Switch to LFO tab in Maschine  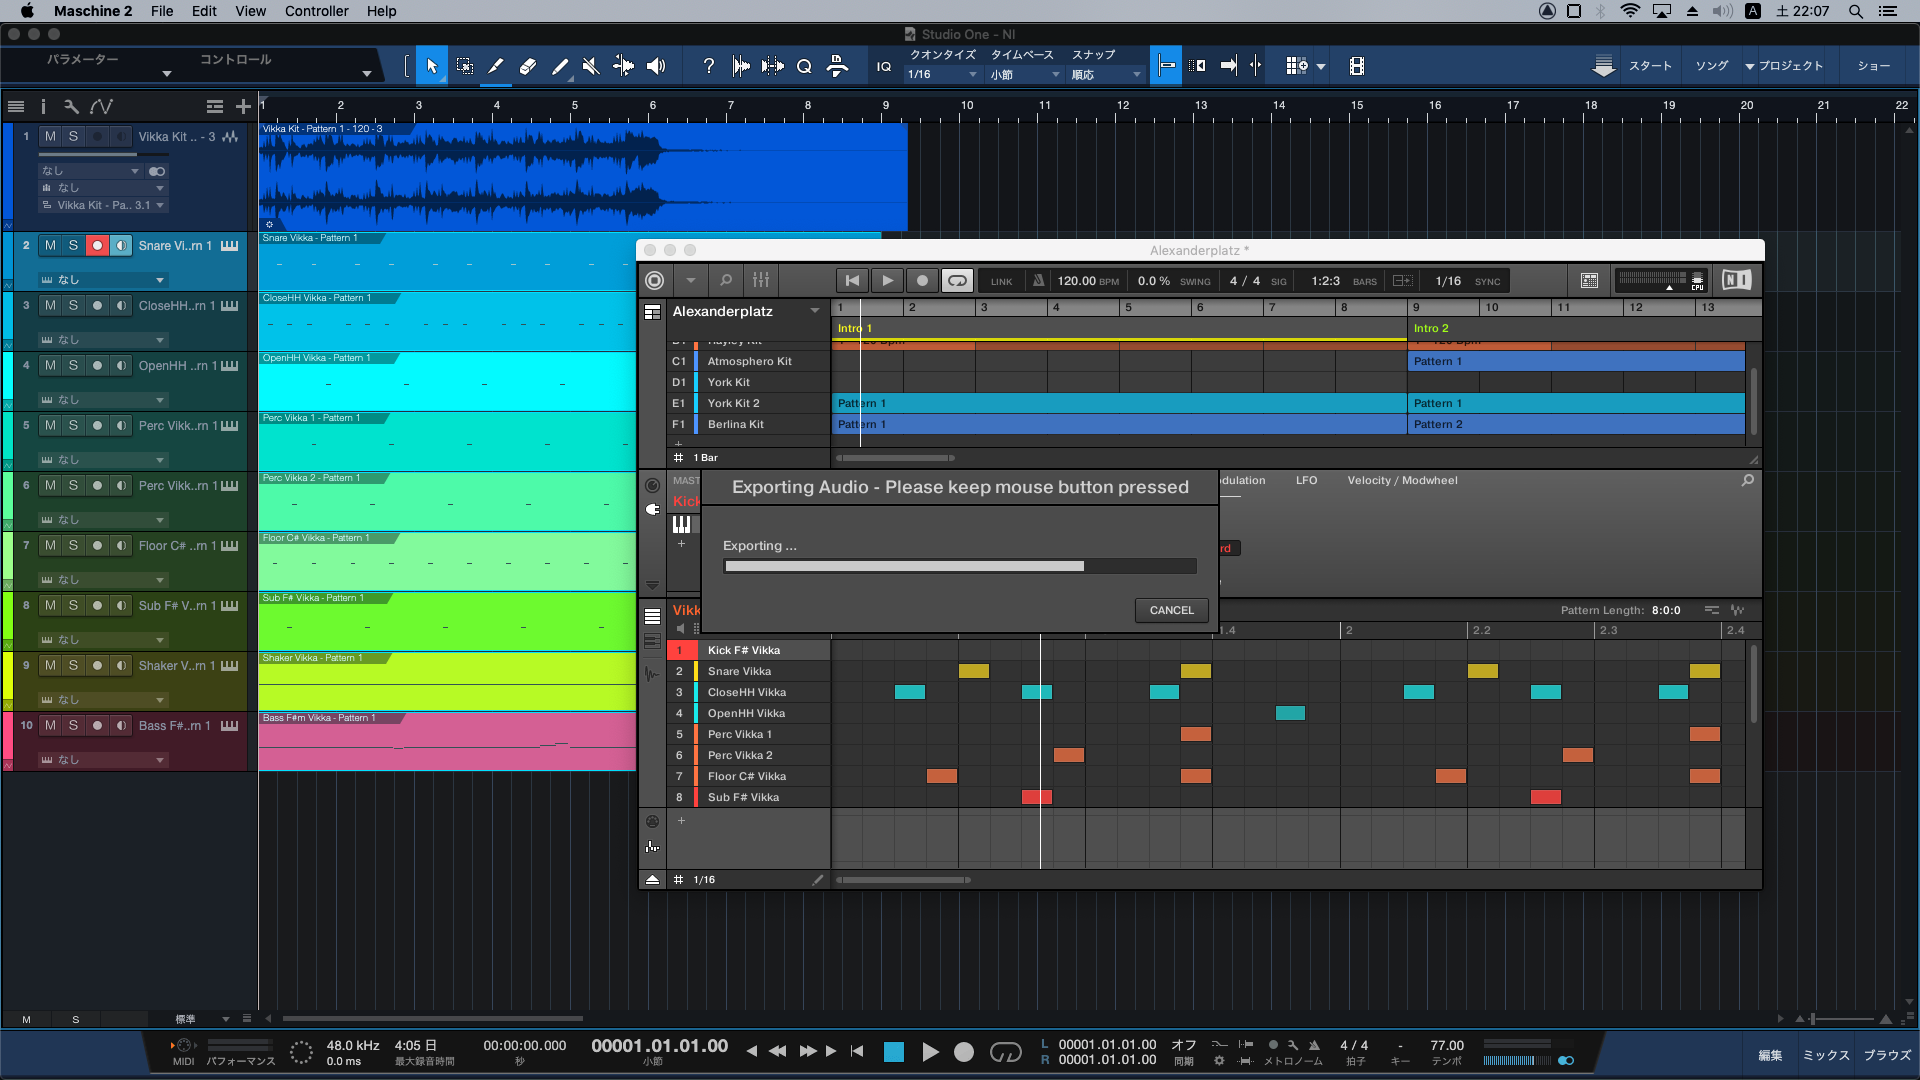point(1306,481)
